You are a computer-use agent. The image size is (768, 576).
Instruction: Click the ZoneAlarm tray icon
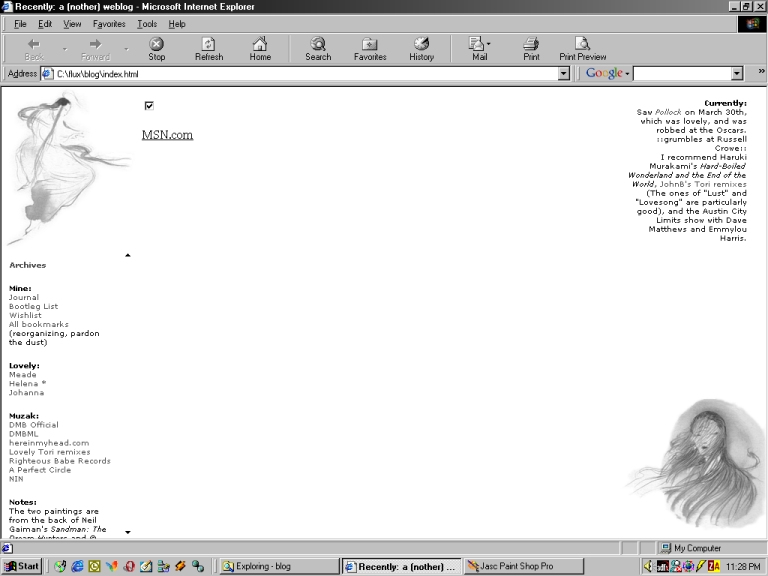coord(714,566)
